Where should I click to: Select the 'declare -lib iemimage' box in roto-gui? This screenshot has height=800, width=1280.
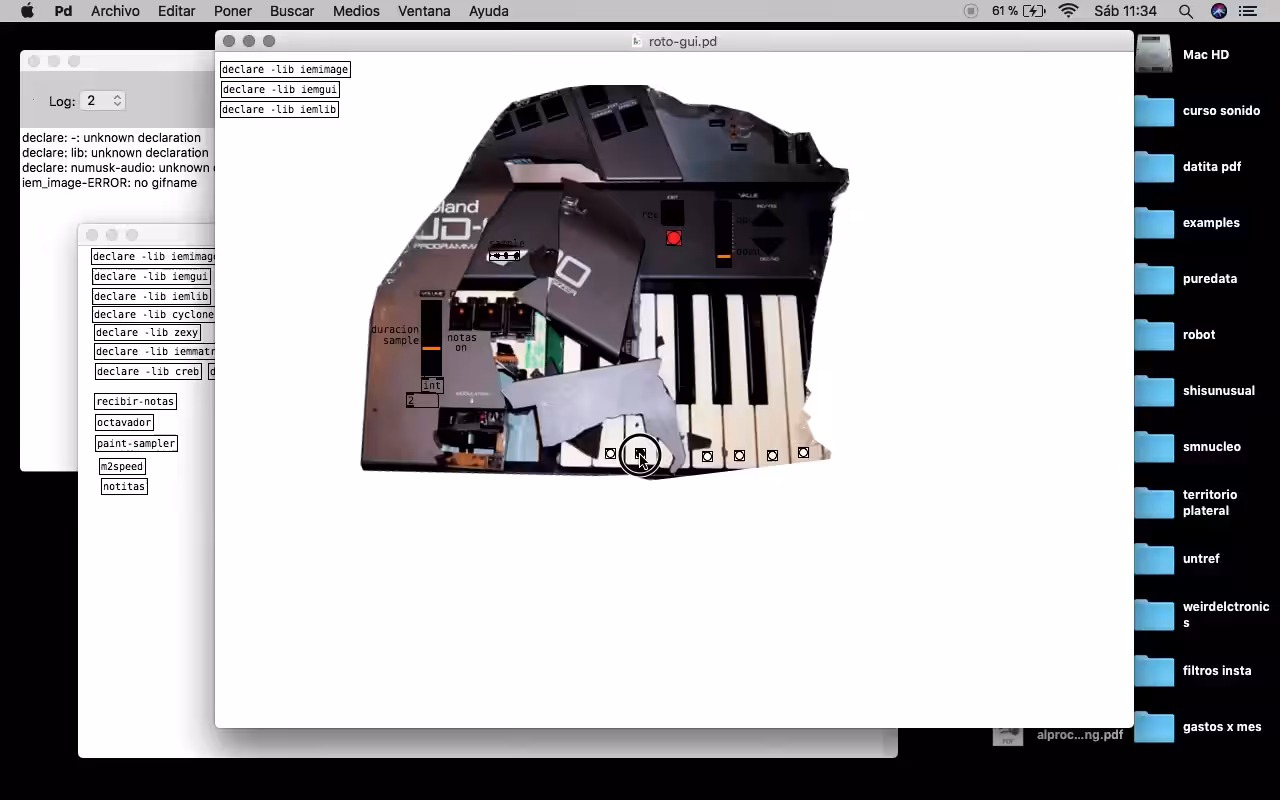coord(285,69)
